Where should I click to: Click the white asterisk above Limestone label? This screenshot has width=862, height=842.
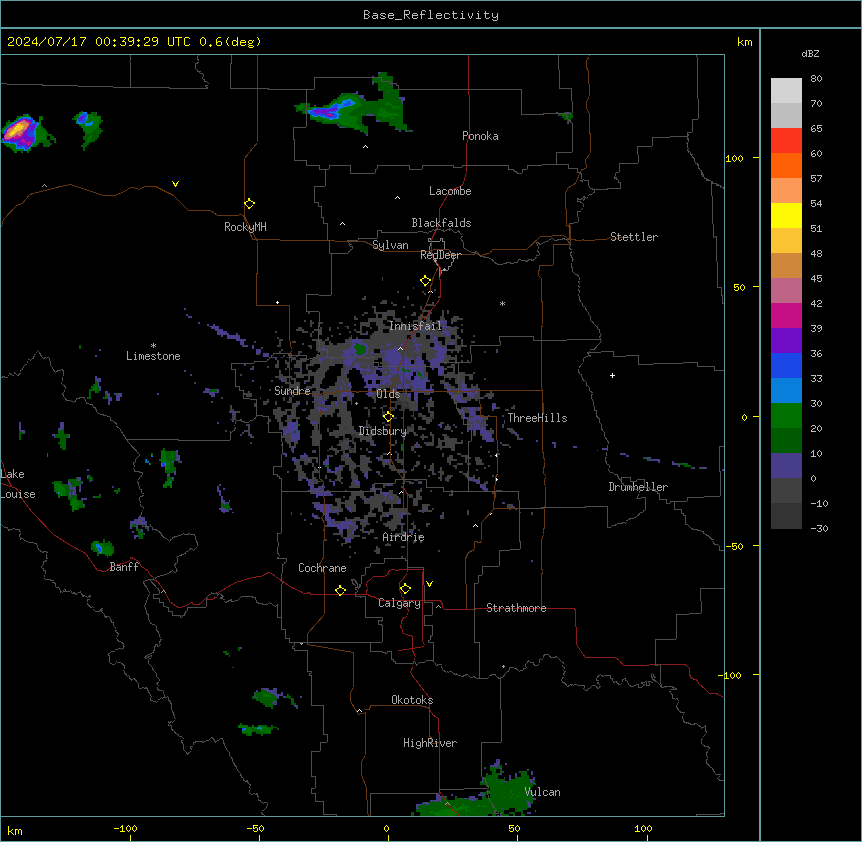153,346
